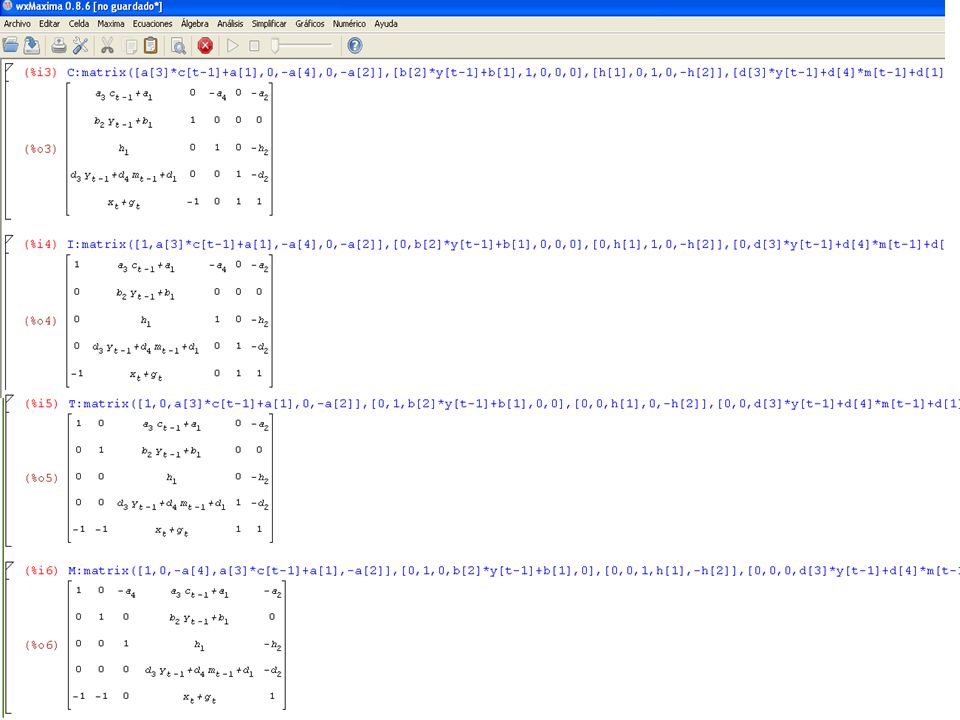Click the animation play triangle button
The image size is (960, 720).
tap(233, 45)
